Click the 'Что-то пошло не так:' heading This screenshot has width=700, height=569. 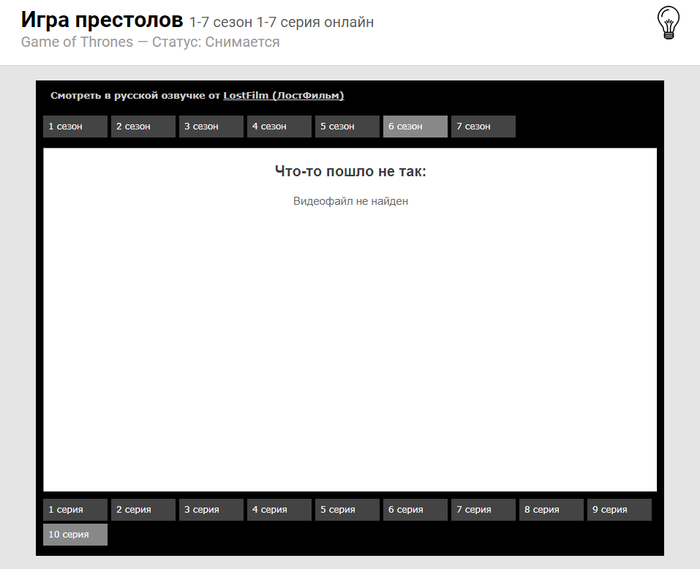(x=350, y=171)
